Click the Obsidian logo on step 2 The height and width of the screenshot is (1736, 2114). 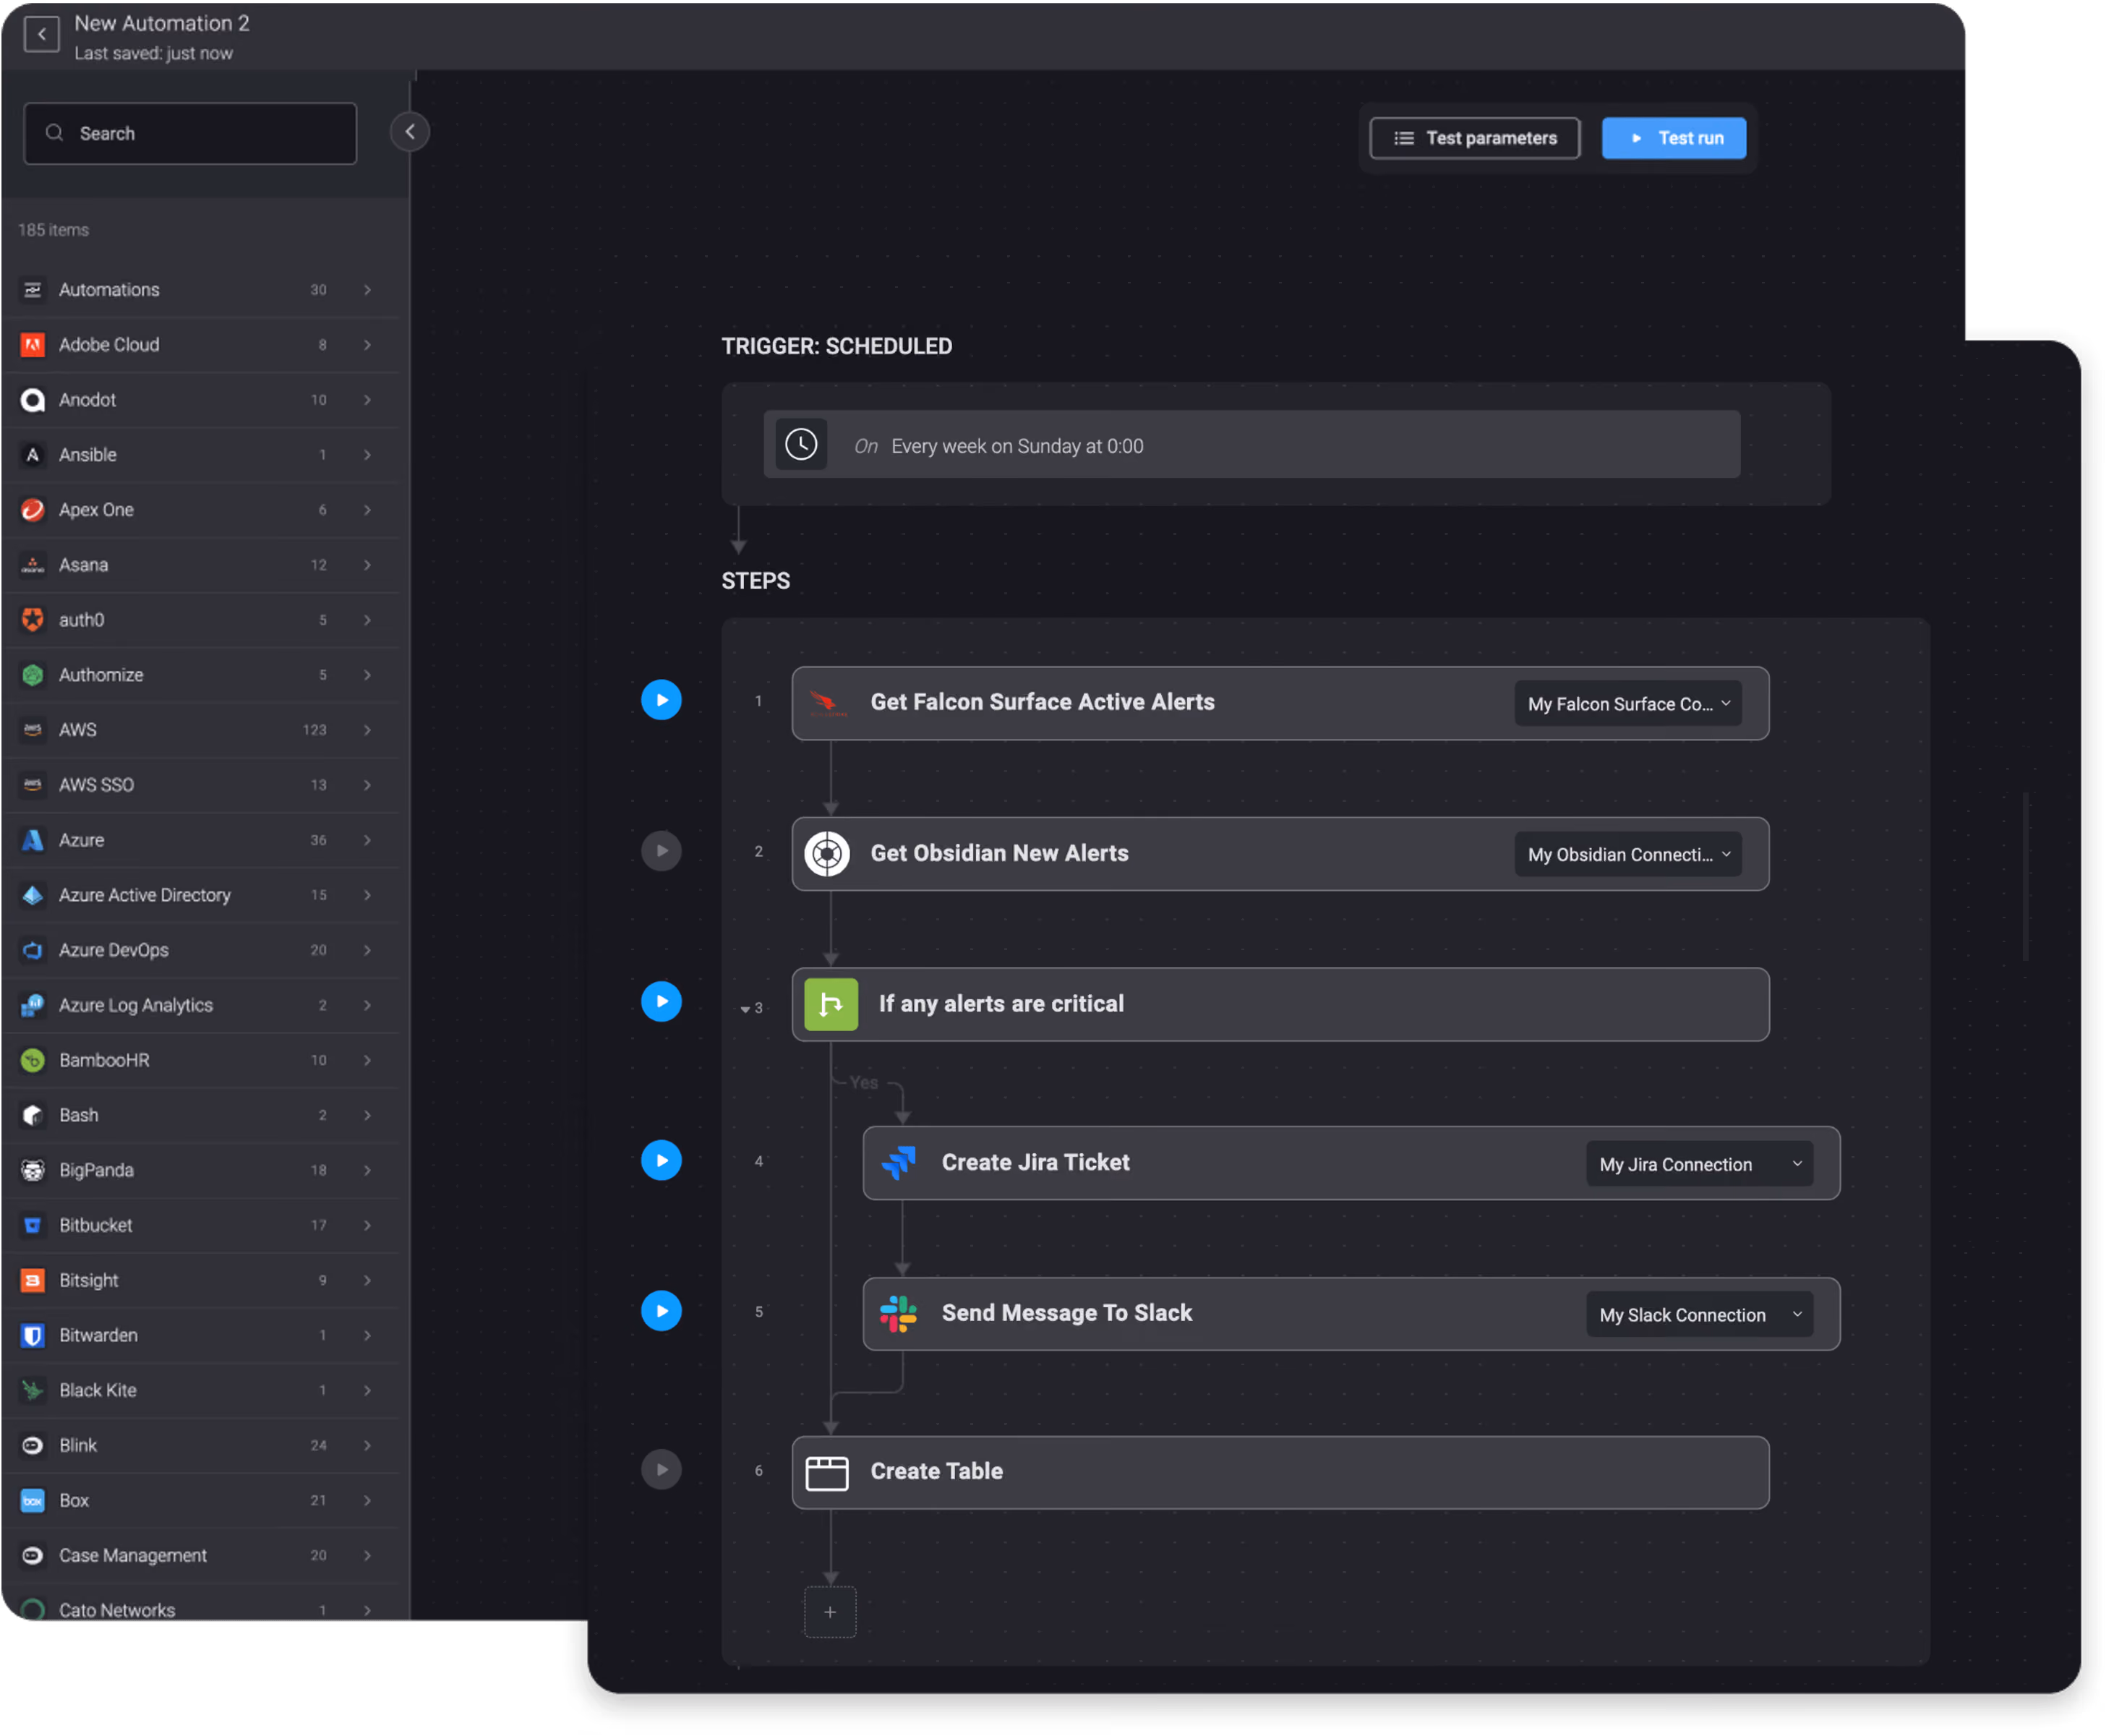828,854
